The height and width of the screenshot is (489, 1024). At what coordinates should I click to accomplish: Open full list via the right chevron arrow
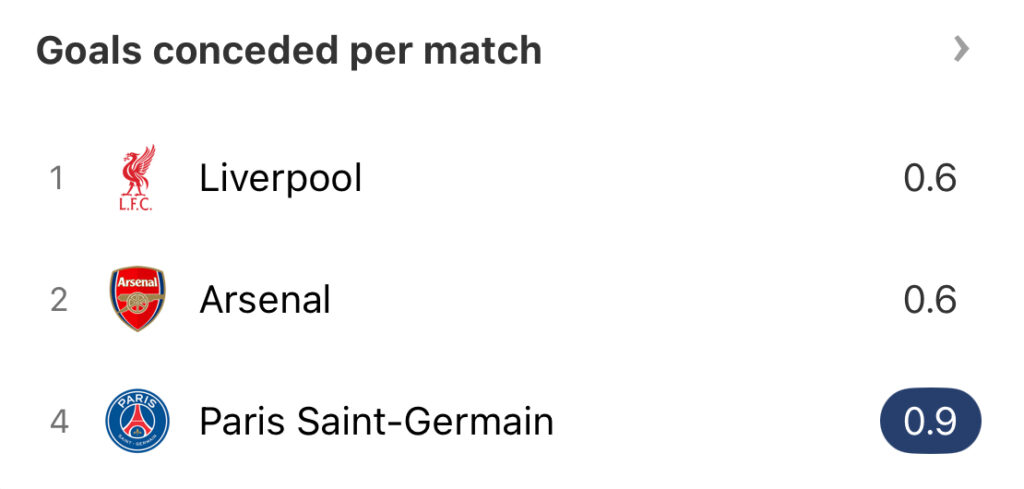pos(961,49)
